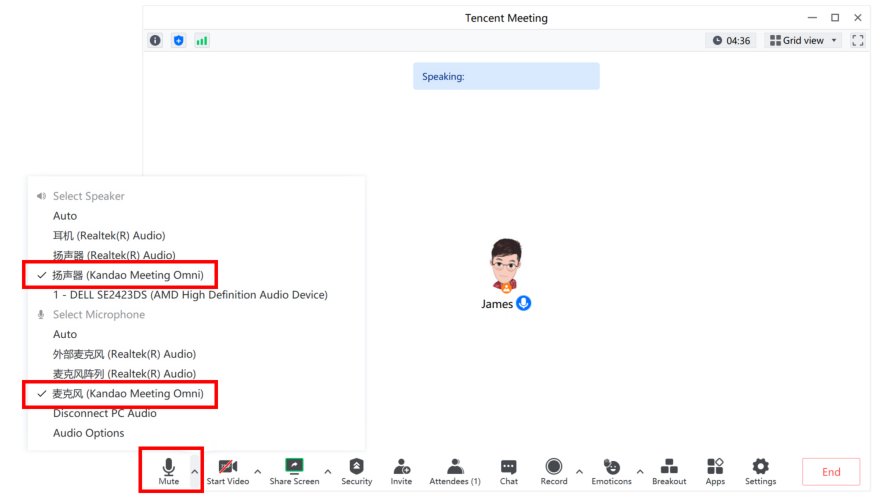
Task: Expand the arrow beside Record
Action: click(580, 471)
